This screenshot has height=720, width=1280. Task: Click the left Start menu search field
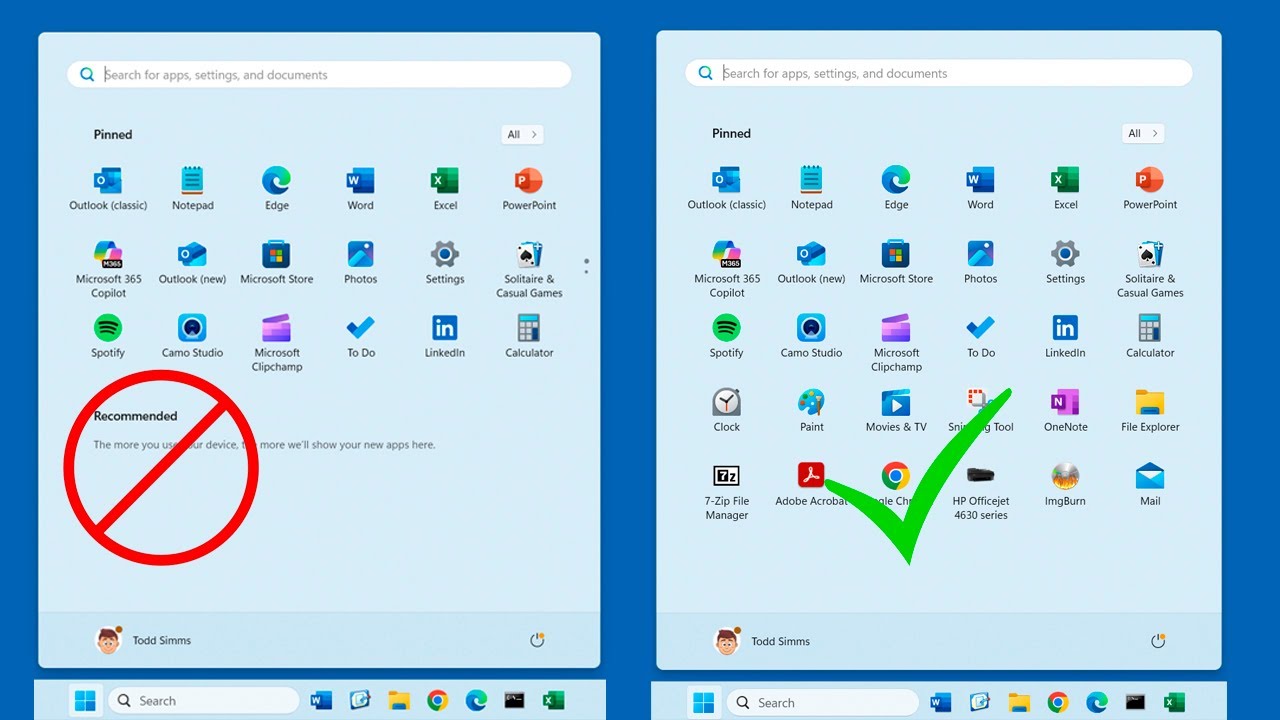point(319,74)
